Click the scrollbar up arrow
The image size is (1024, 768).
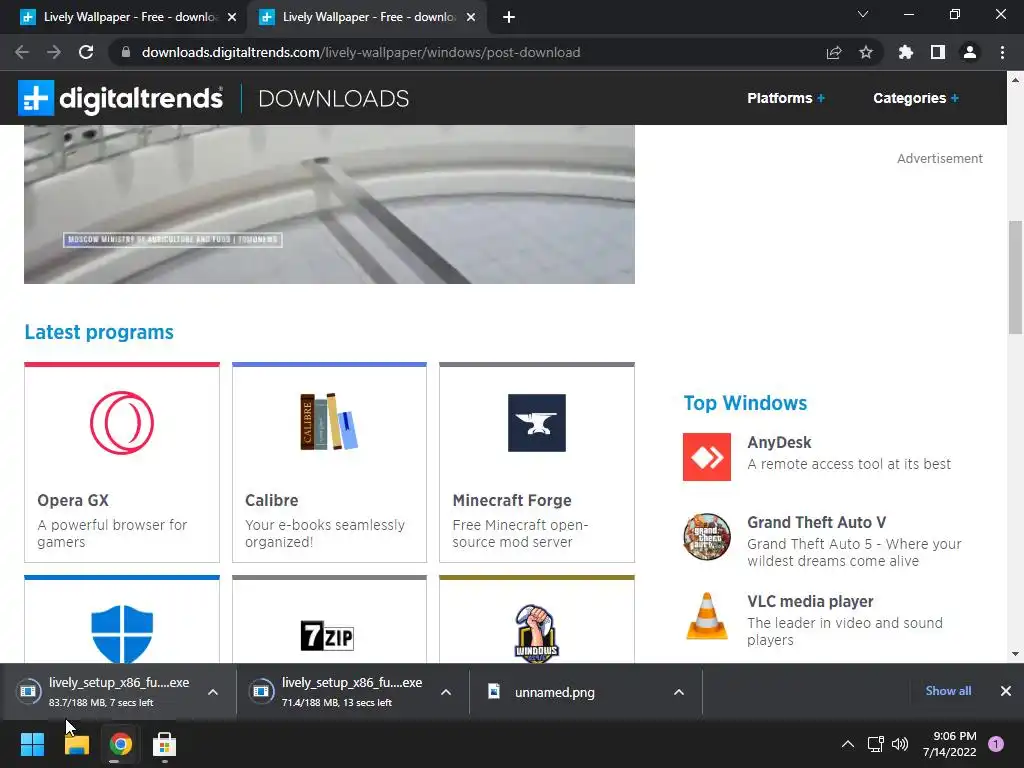[x=1015, y=80]
